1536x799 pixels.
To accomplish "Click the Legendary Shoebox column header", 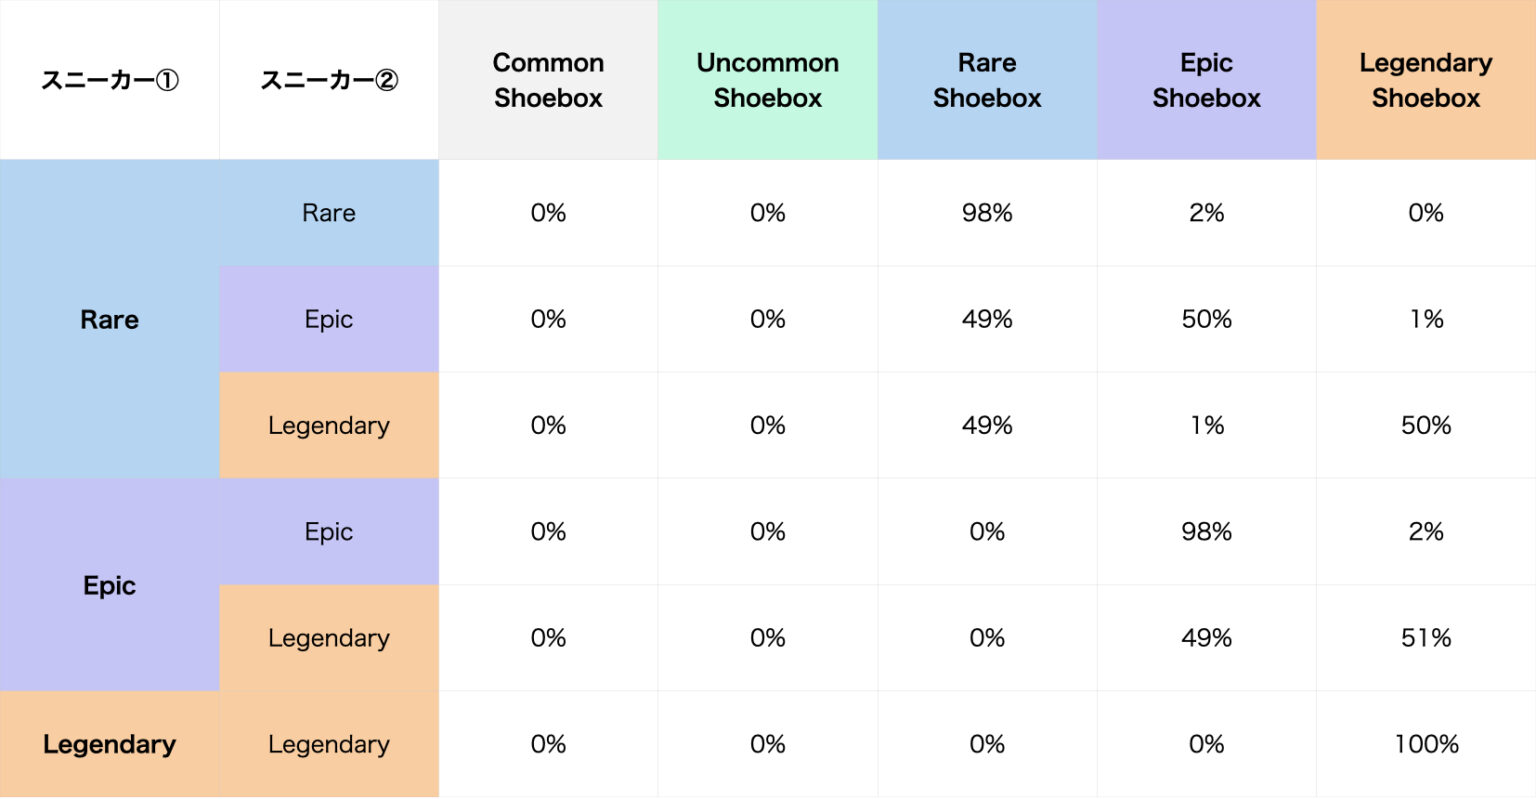I will [x=1425, y=80].
